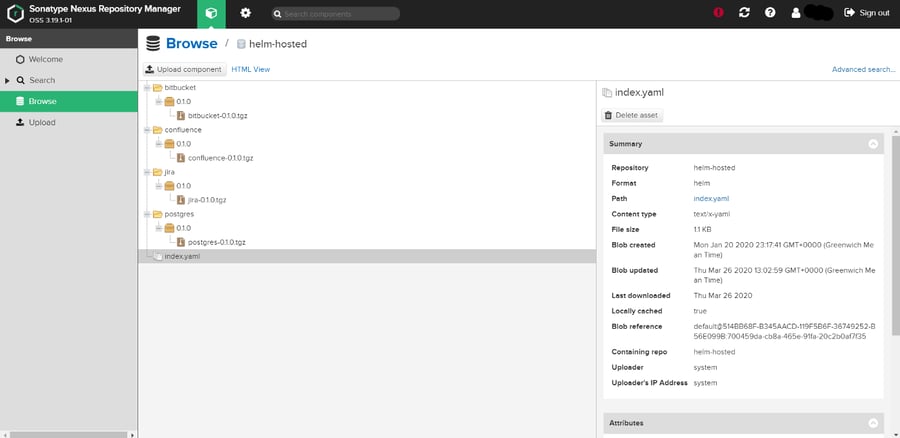
Task: Collapse the 0.1.0 node under bitbucket
Action: (159, 102)
